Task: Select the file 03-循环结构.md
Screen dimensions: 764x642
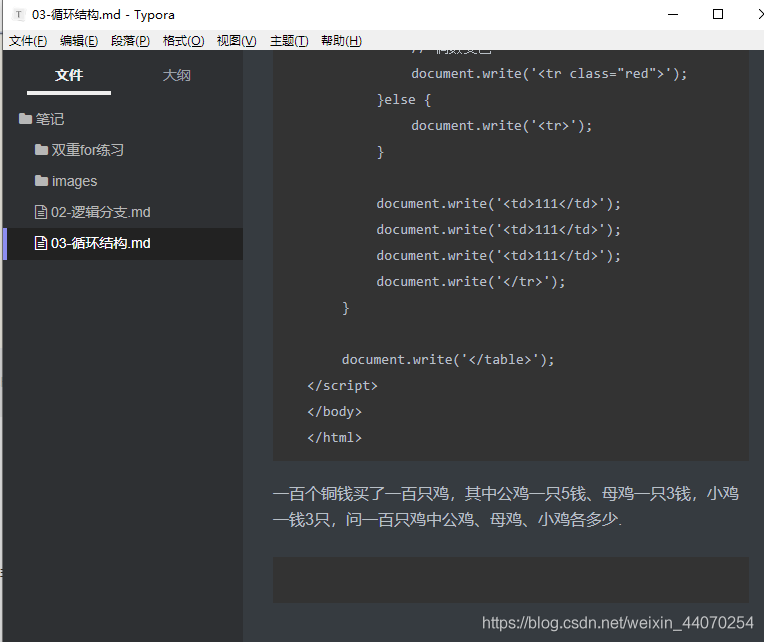Action: pos(101,243)
